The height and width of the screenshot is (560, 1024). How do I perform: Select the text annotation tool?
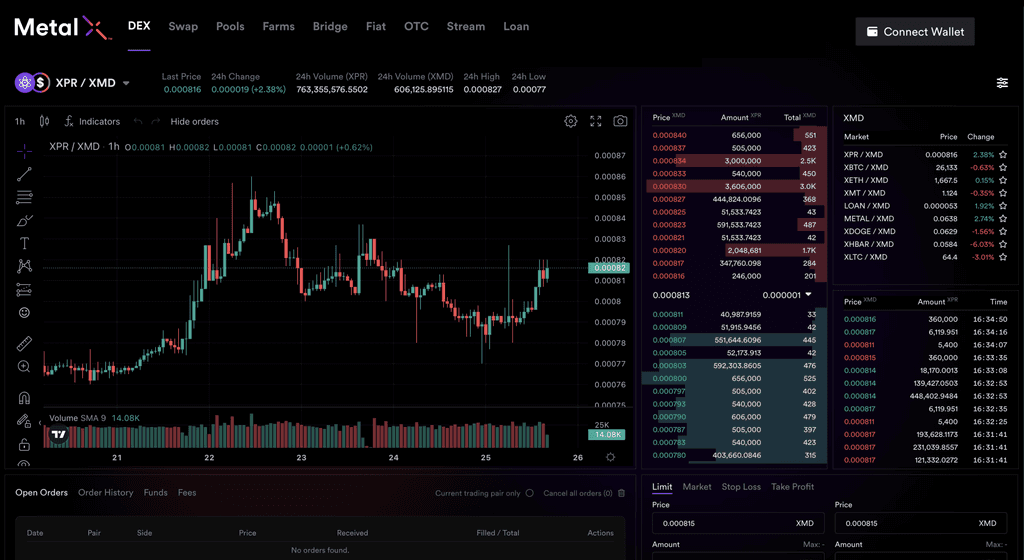(x=24, y=243)
